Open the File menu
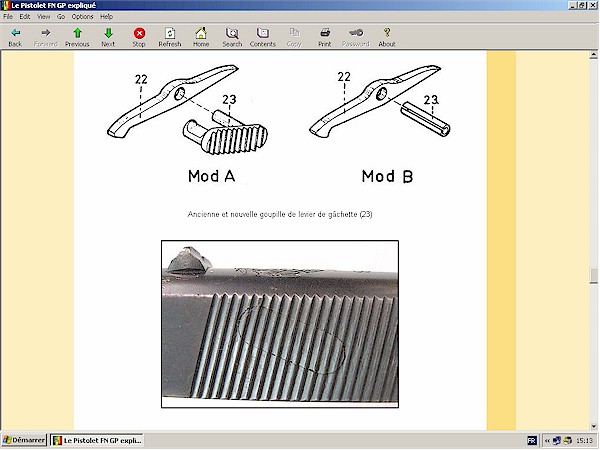The image size is (600, 450). (x=9, y=17)
